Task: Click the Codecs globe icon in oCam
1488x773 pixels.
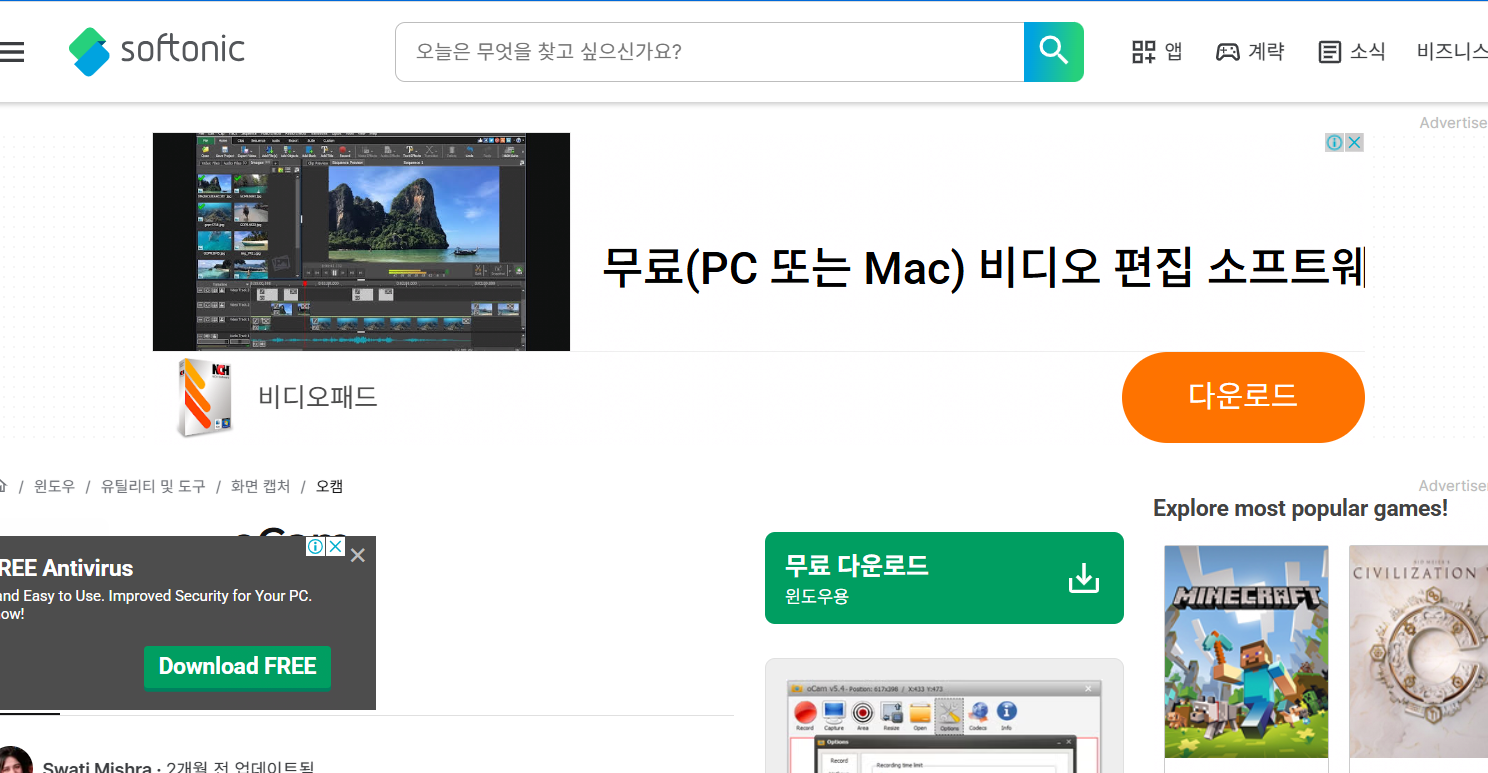Action: click(x=980, y=712)
